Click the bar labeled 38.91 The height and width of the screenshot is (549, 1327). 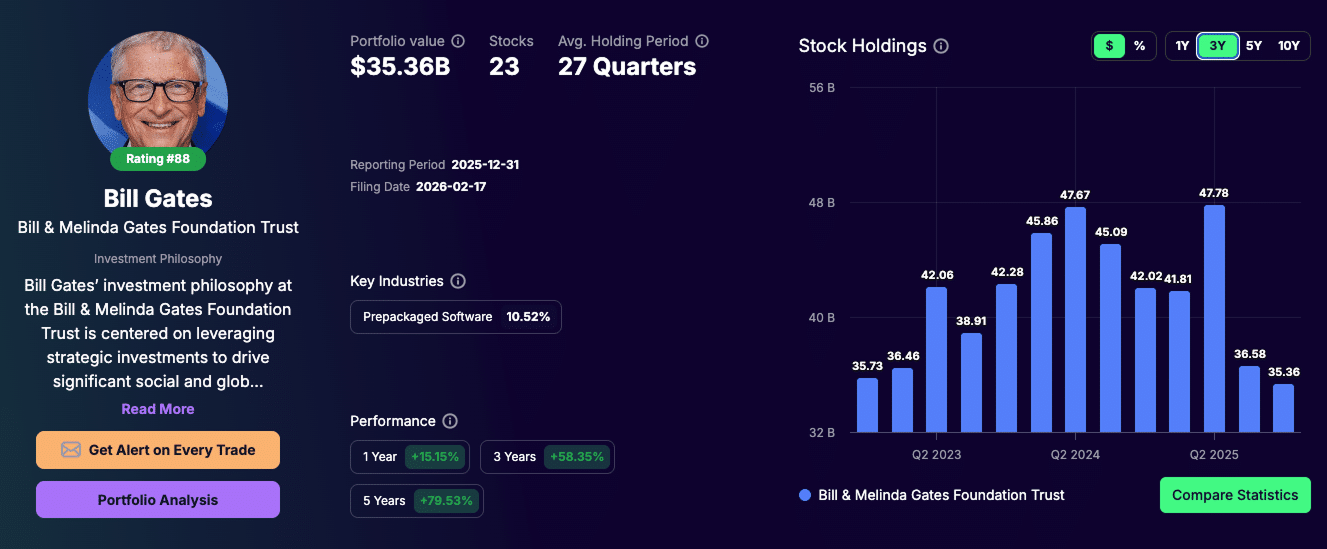point(971,383)
